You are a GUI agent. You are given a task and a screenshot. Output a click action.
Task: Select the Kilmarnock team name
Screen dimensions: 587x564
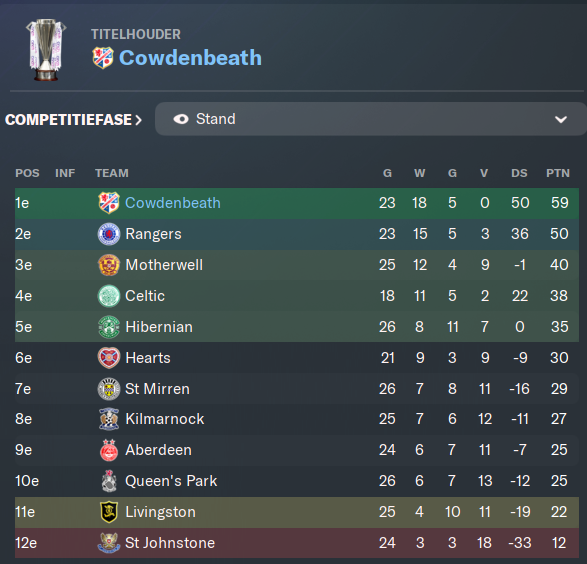(165, 419)
